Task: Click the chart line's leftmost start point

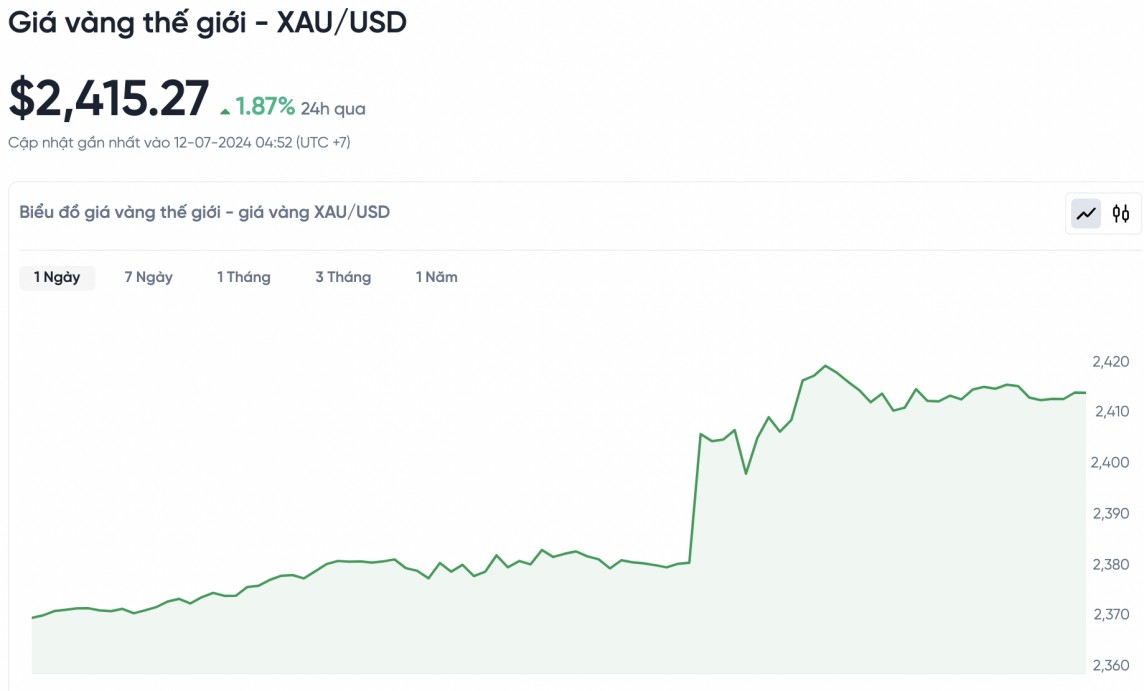Action: pos(33,617)
